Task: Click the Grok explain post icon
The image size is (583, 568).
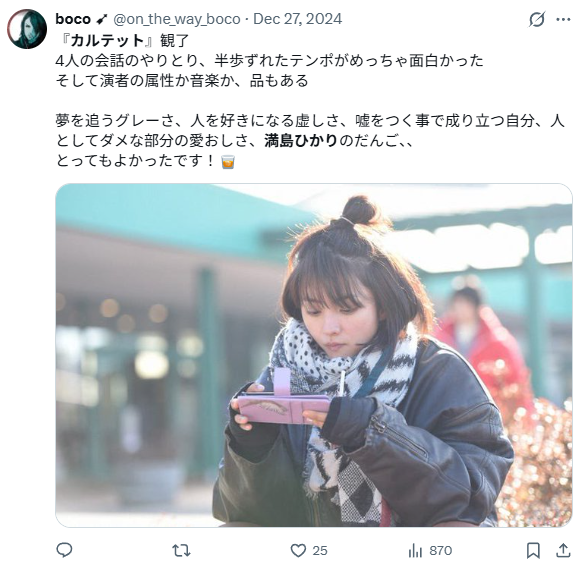Action: (537, 19)
